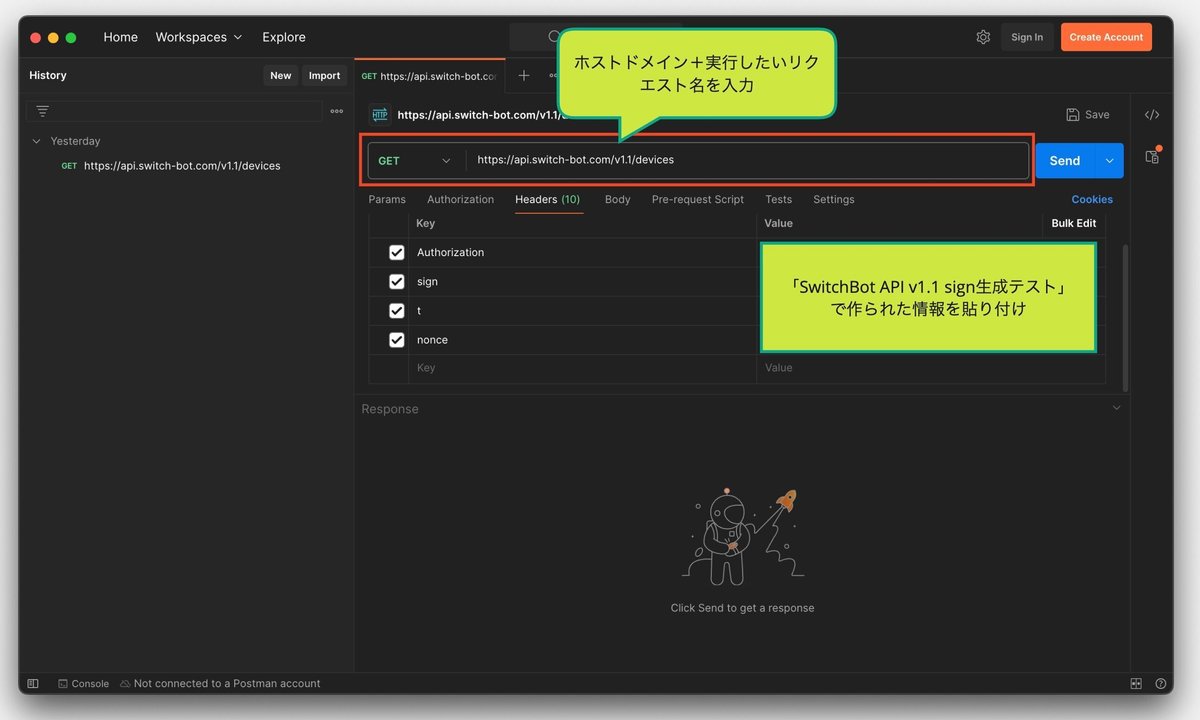The width and height of the screenshot is (1200, 720).
Task: Open Postman settings with the gear icon
Action: [983, 36]
